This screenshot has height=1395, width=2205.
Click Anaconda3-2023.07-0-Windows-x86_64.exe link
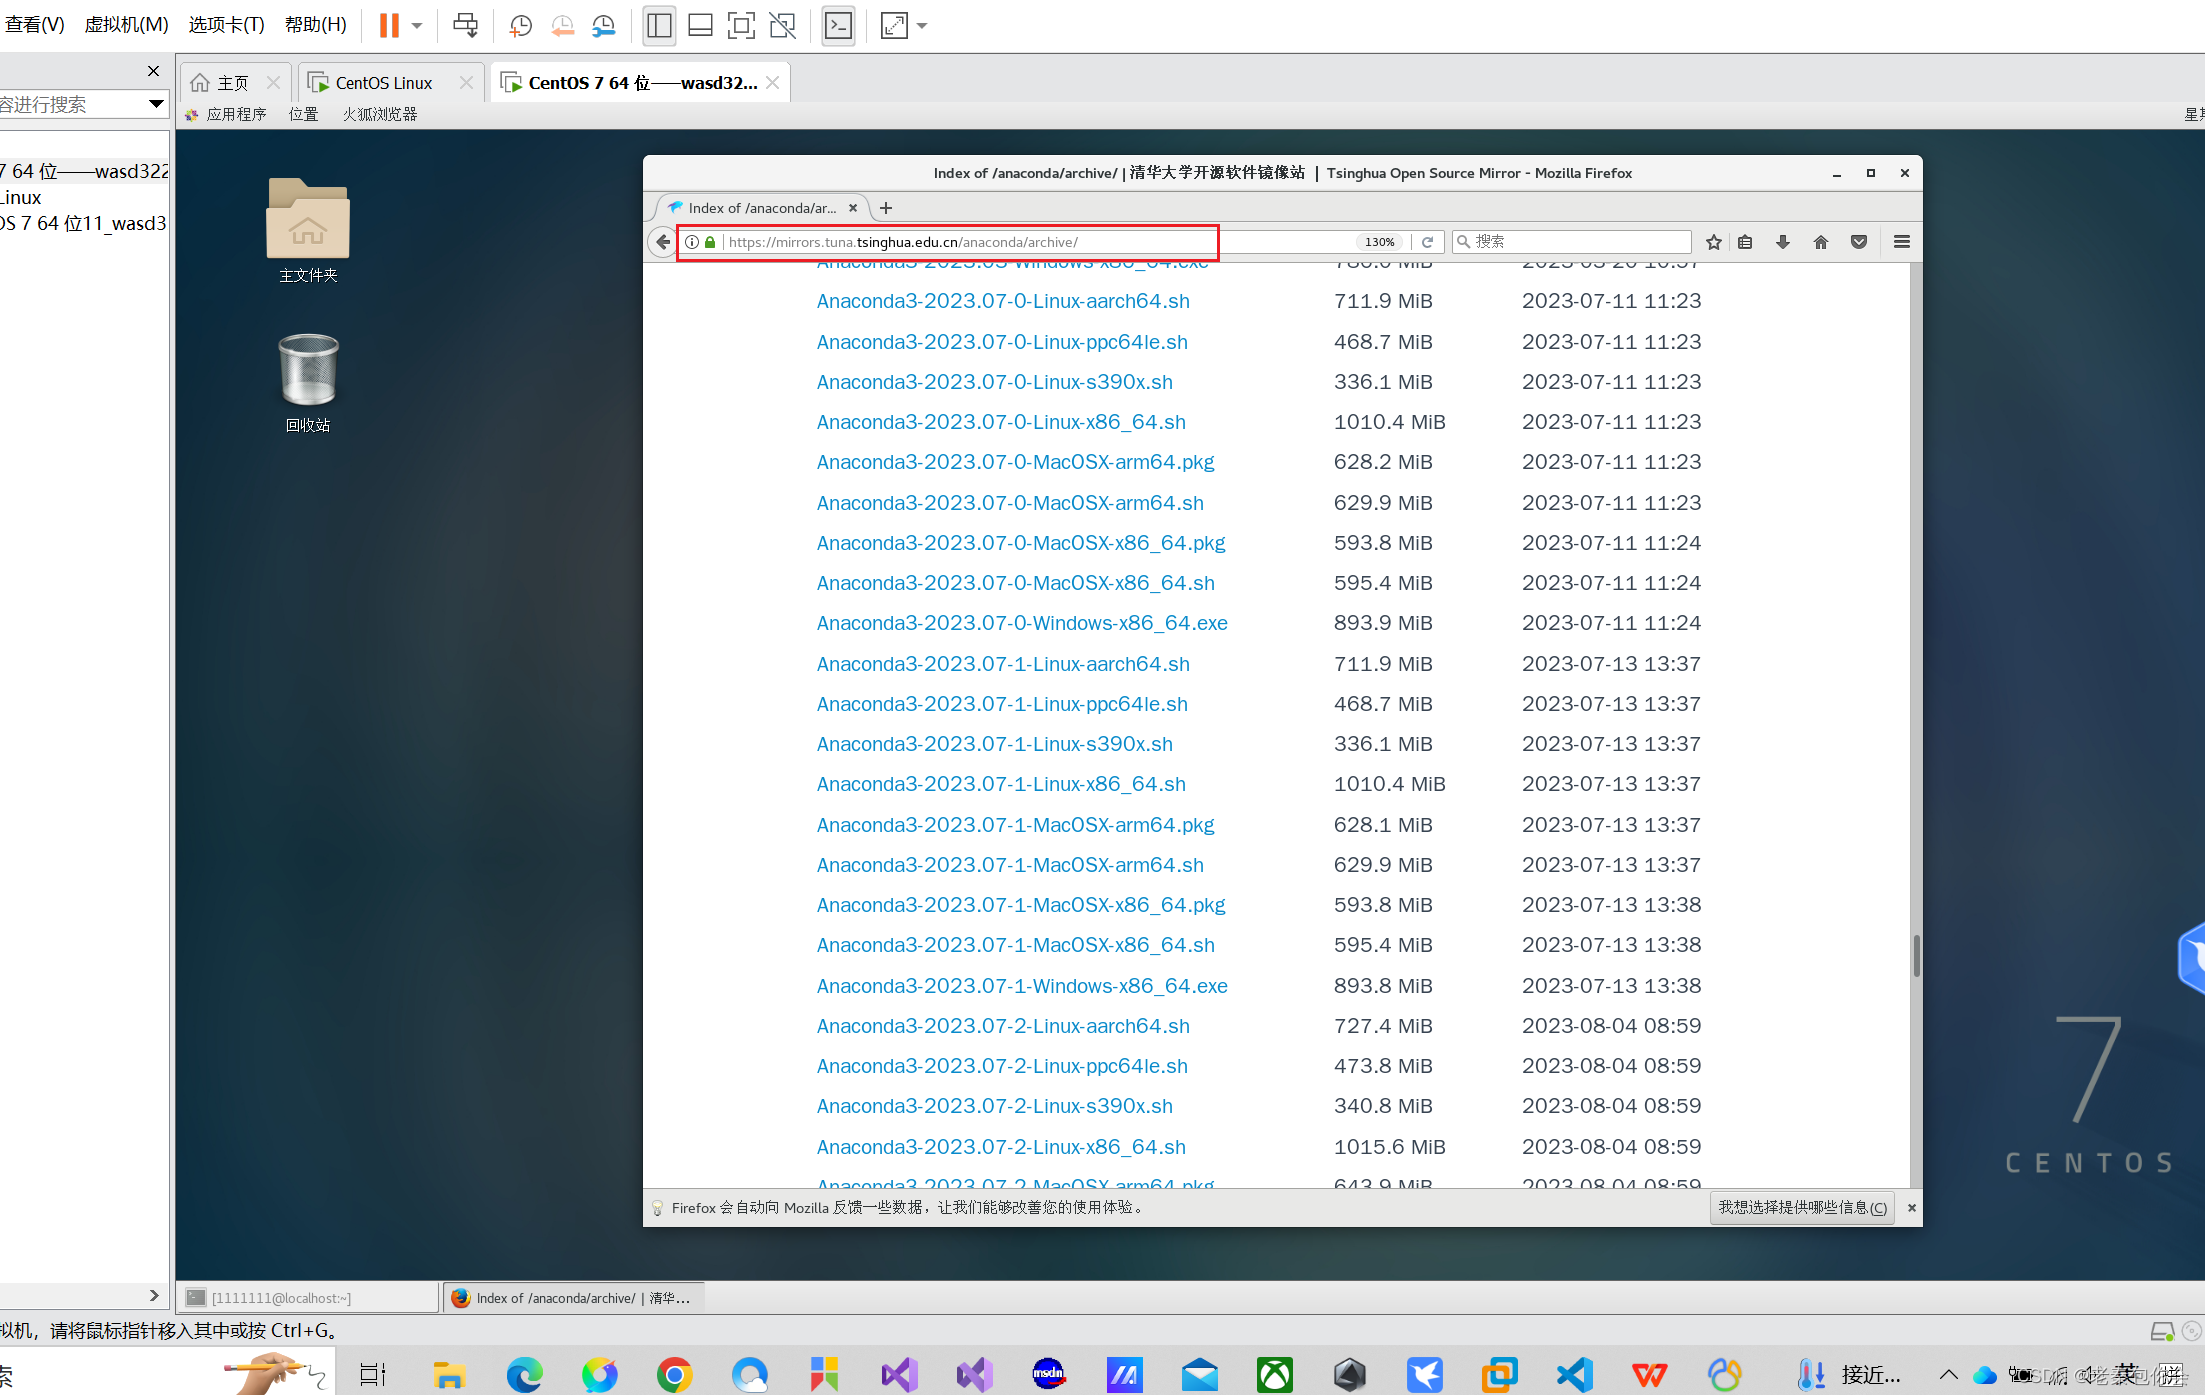1022,623
